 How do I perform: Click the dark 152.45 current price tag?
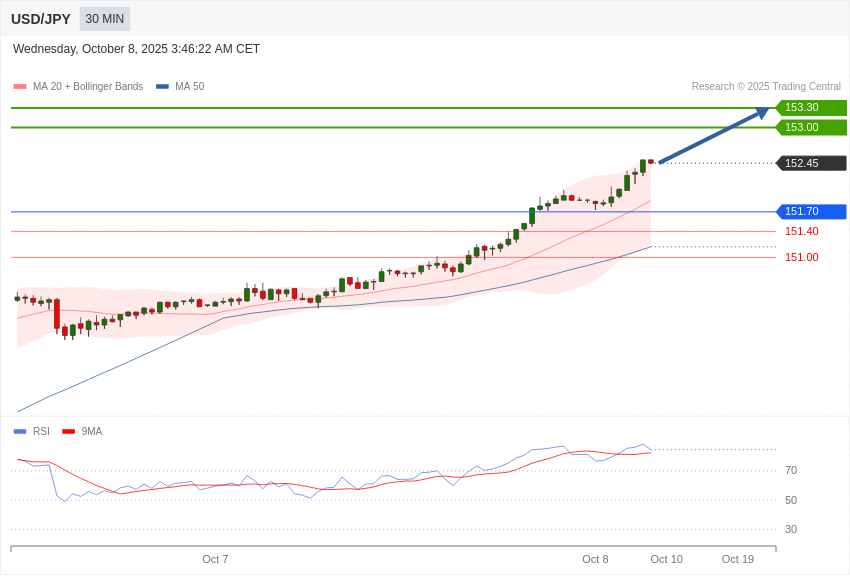coord(811,163)
